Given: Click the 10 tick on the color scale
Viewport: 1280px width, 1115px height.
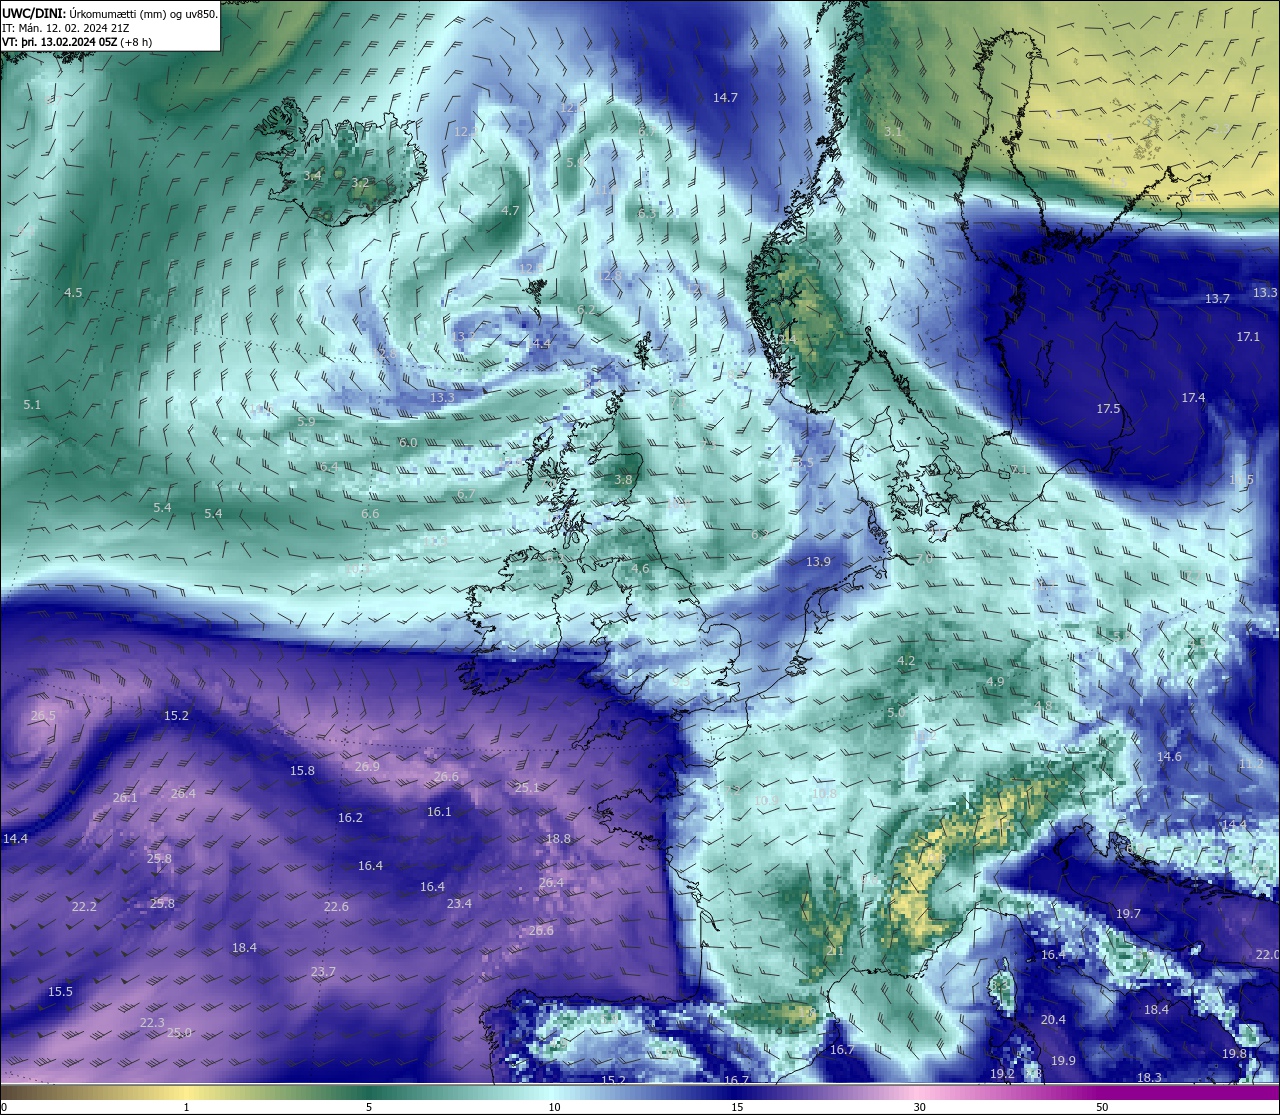Looking at the screenshot, I should point(553,1107).
